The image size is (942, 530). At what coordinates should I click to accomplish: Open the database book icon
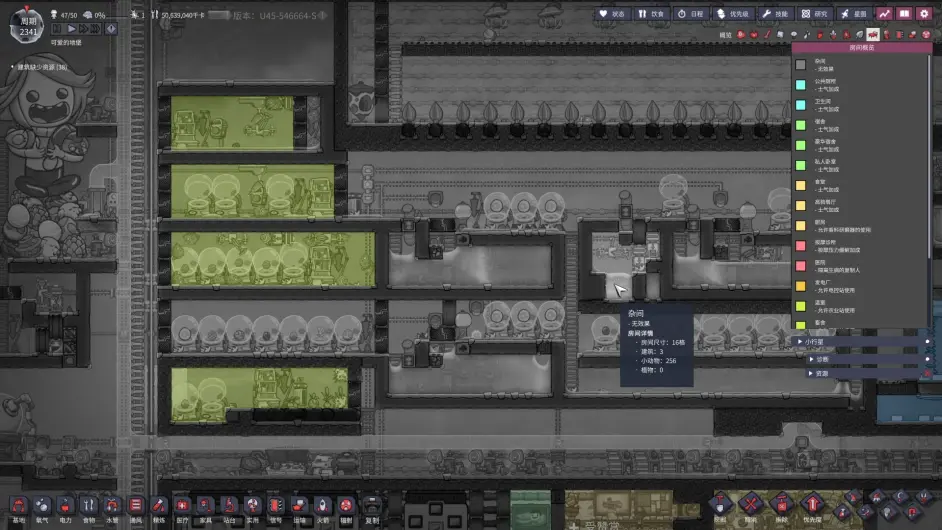904,14
